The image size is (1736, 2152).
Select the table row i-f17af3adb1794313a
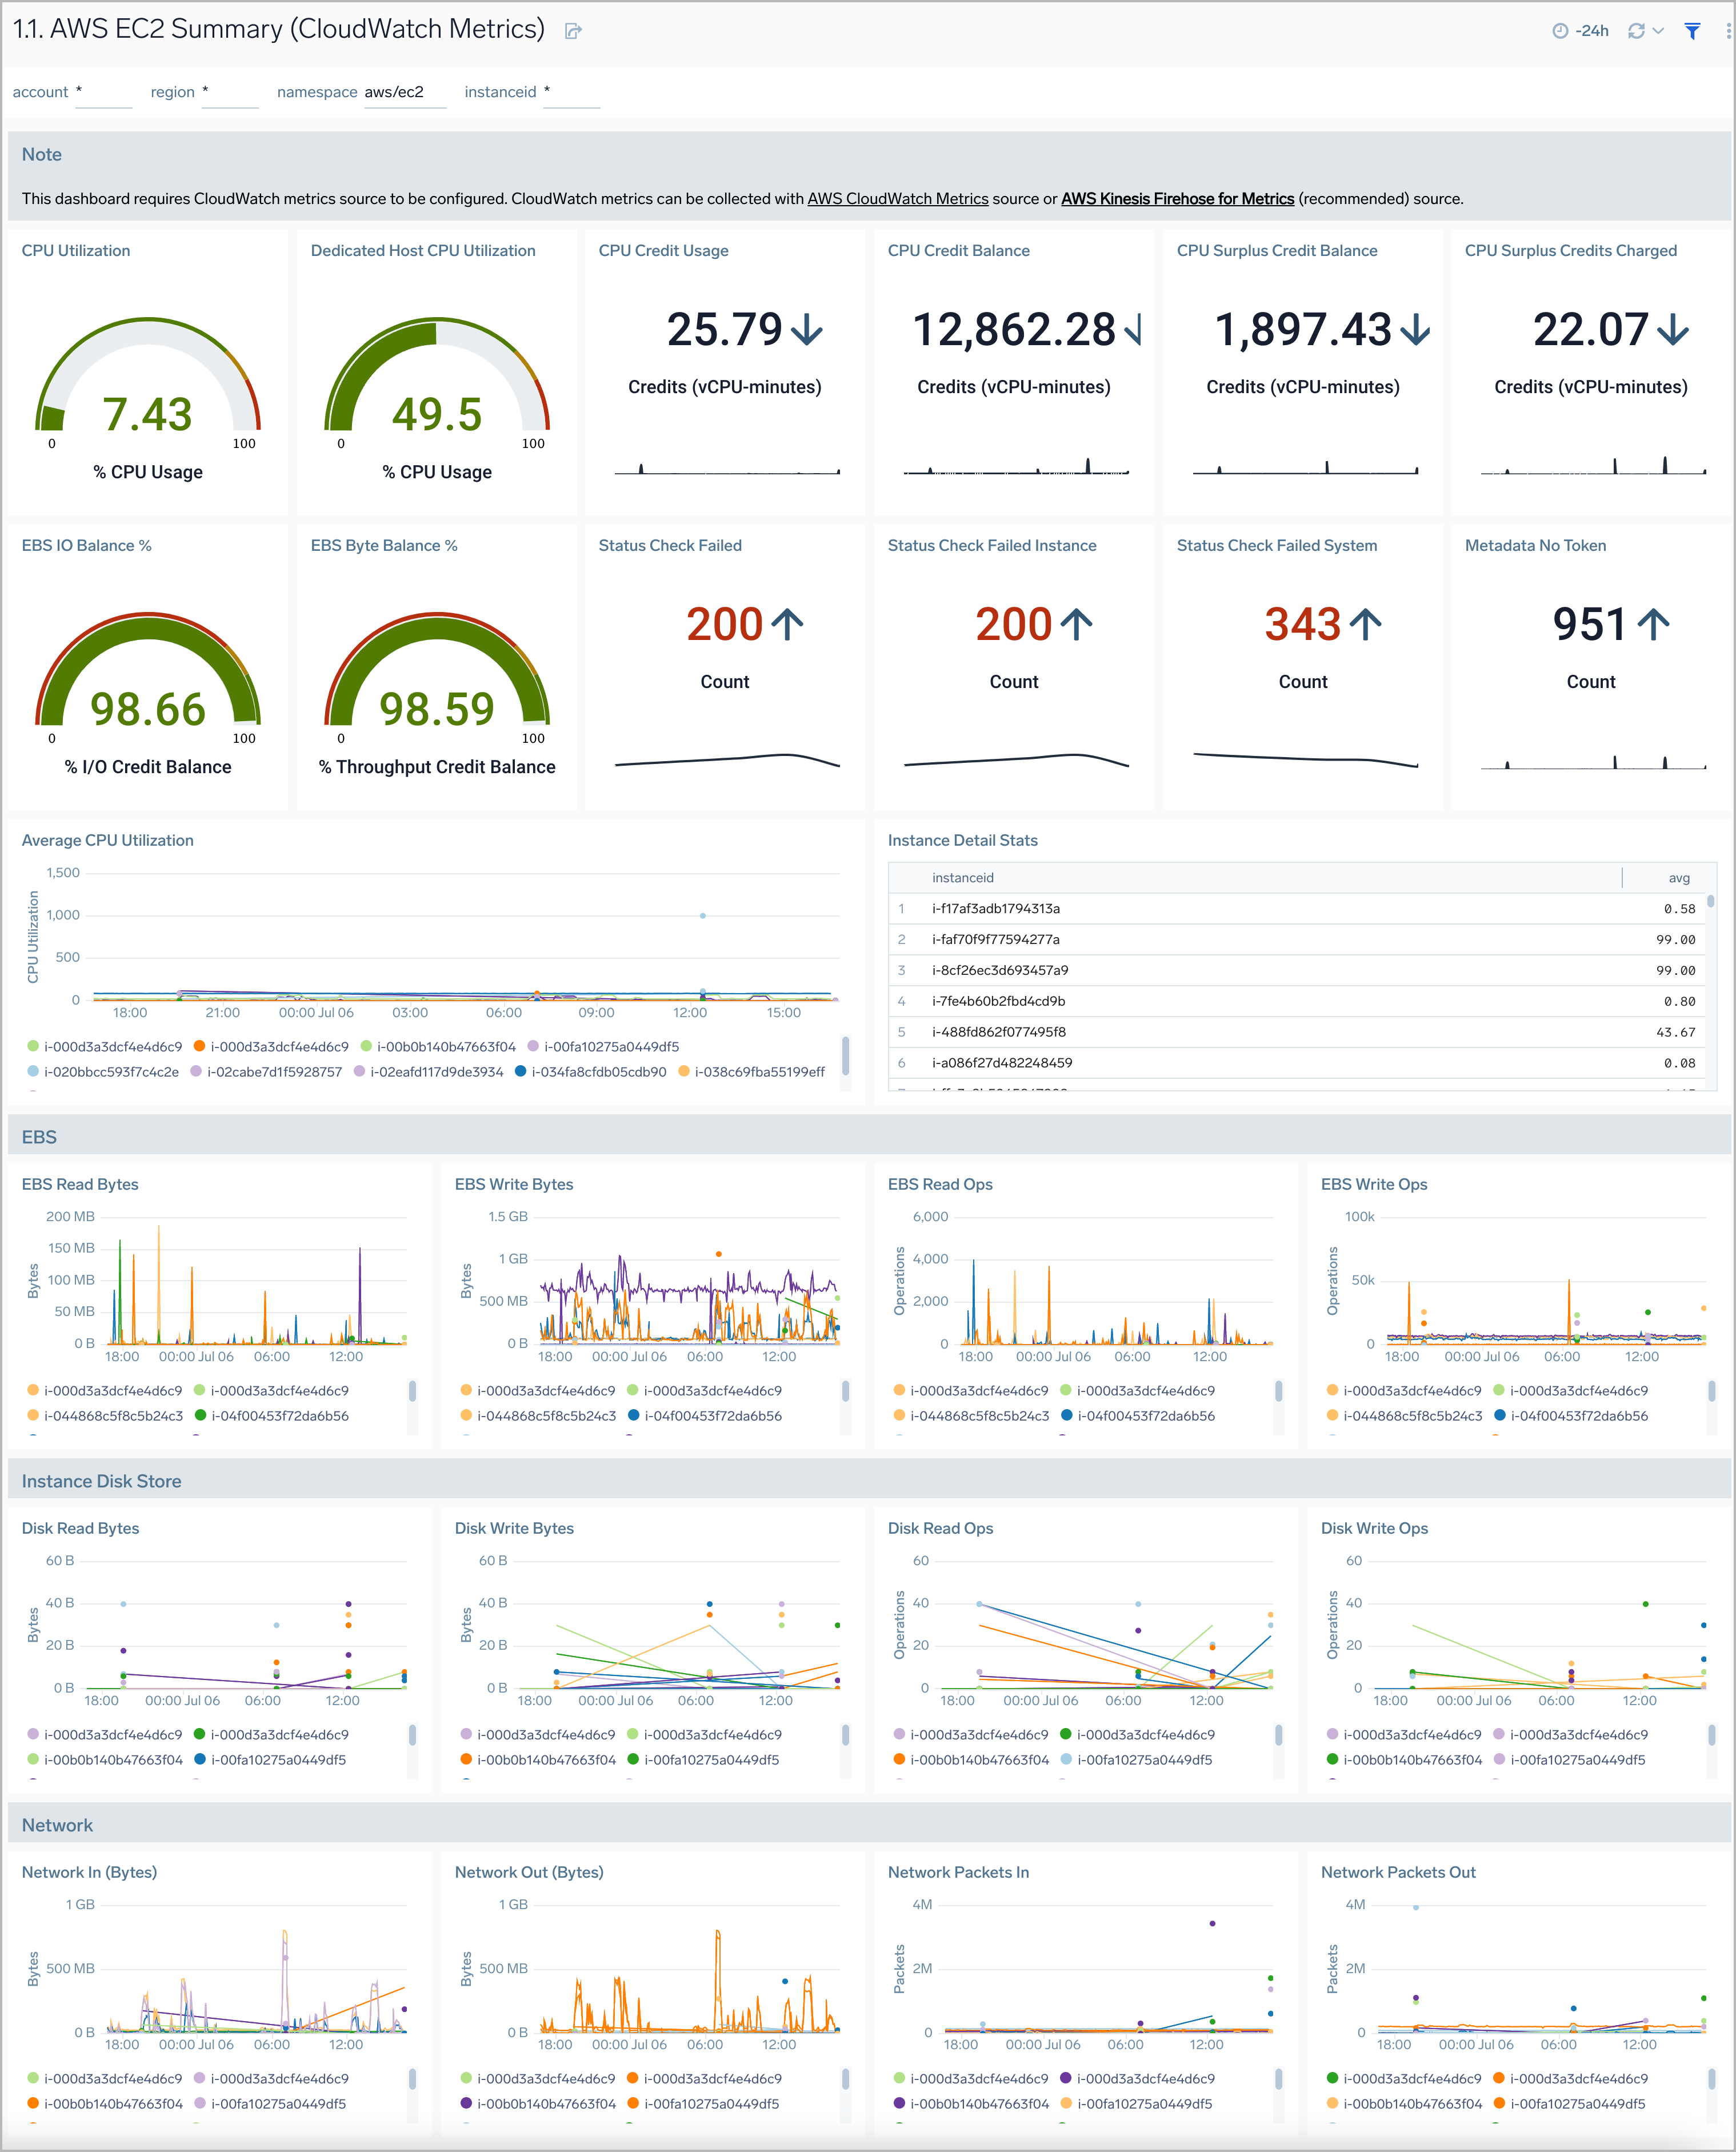pyautogui.click(x=1296, y=908)
